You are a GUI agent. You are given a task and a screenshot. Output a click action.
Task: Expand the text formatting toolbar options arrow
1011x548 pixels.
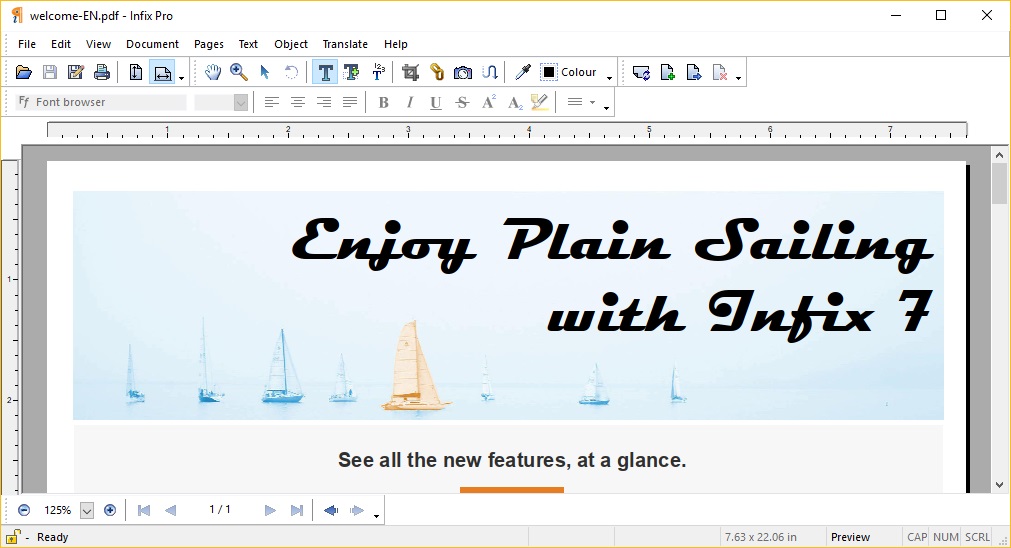(x=606, y=108)
